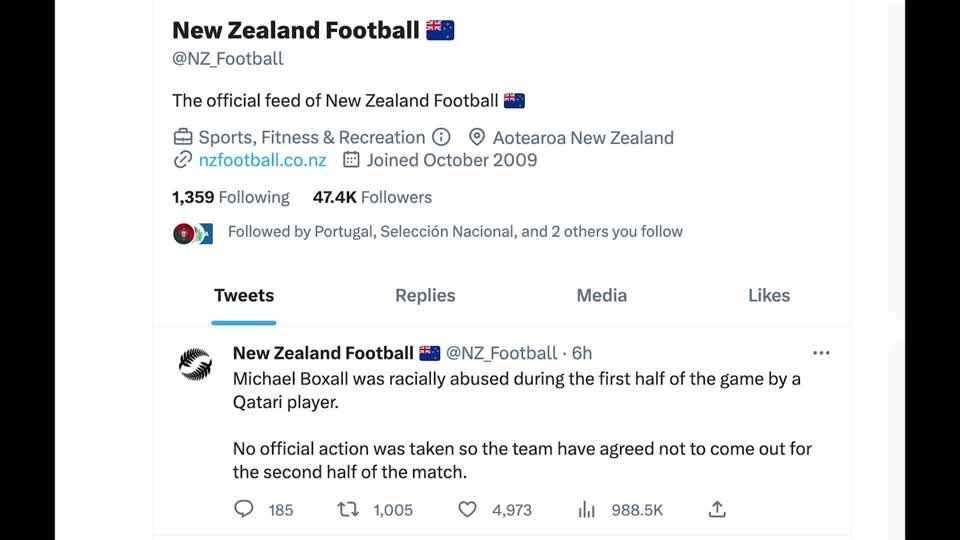Click the @NZ_Football handle in the tweet header
The width and height of the screenshot is (960, 540).
pos(501,353)
